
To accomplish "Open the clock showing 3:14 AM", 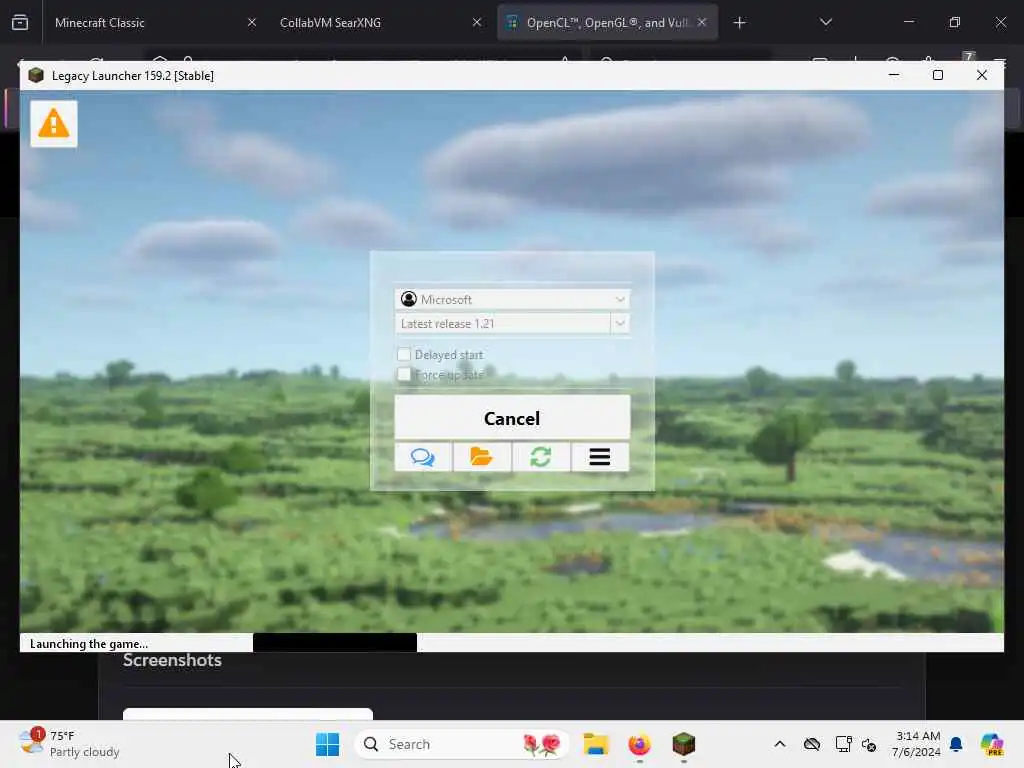I will point(917,744).
